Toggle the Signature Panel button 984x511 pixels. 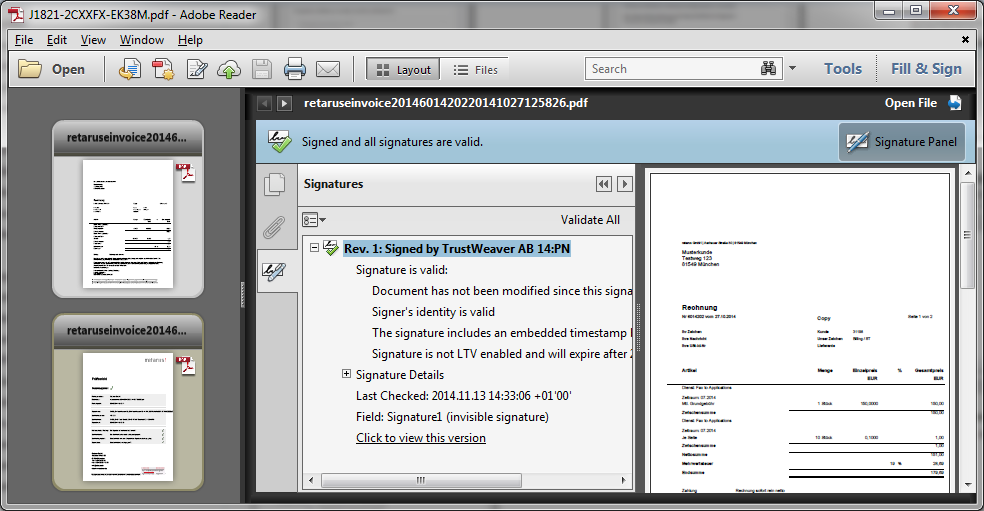(901, 142)
